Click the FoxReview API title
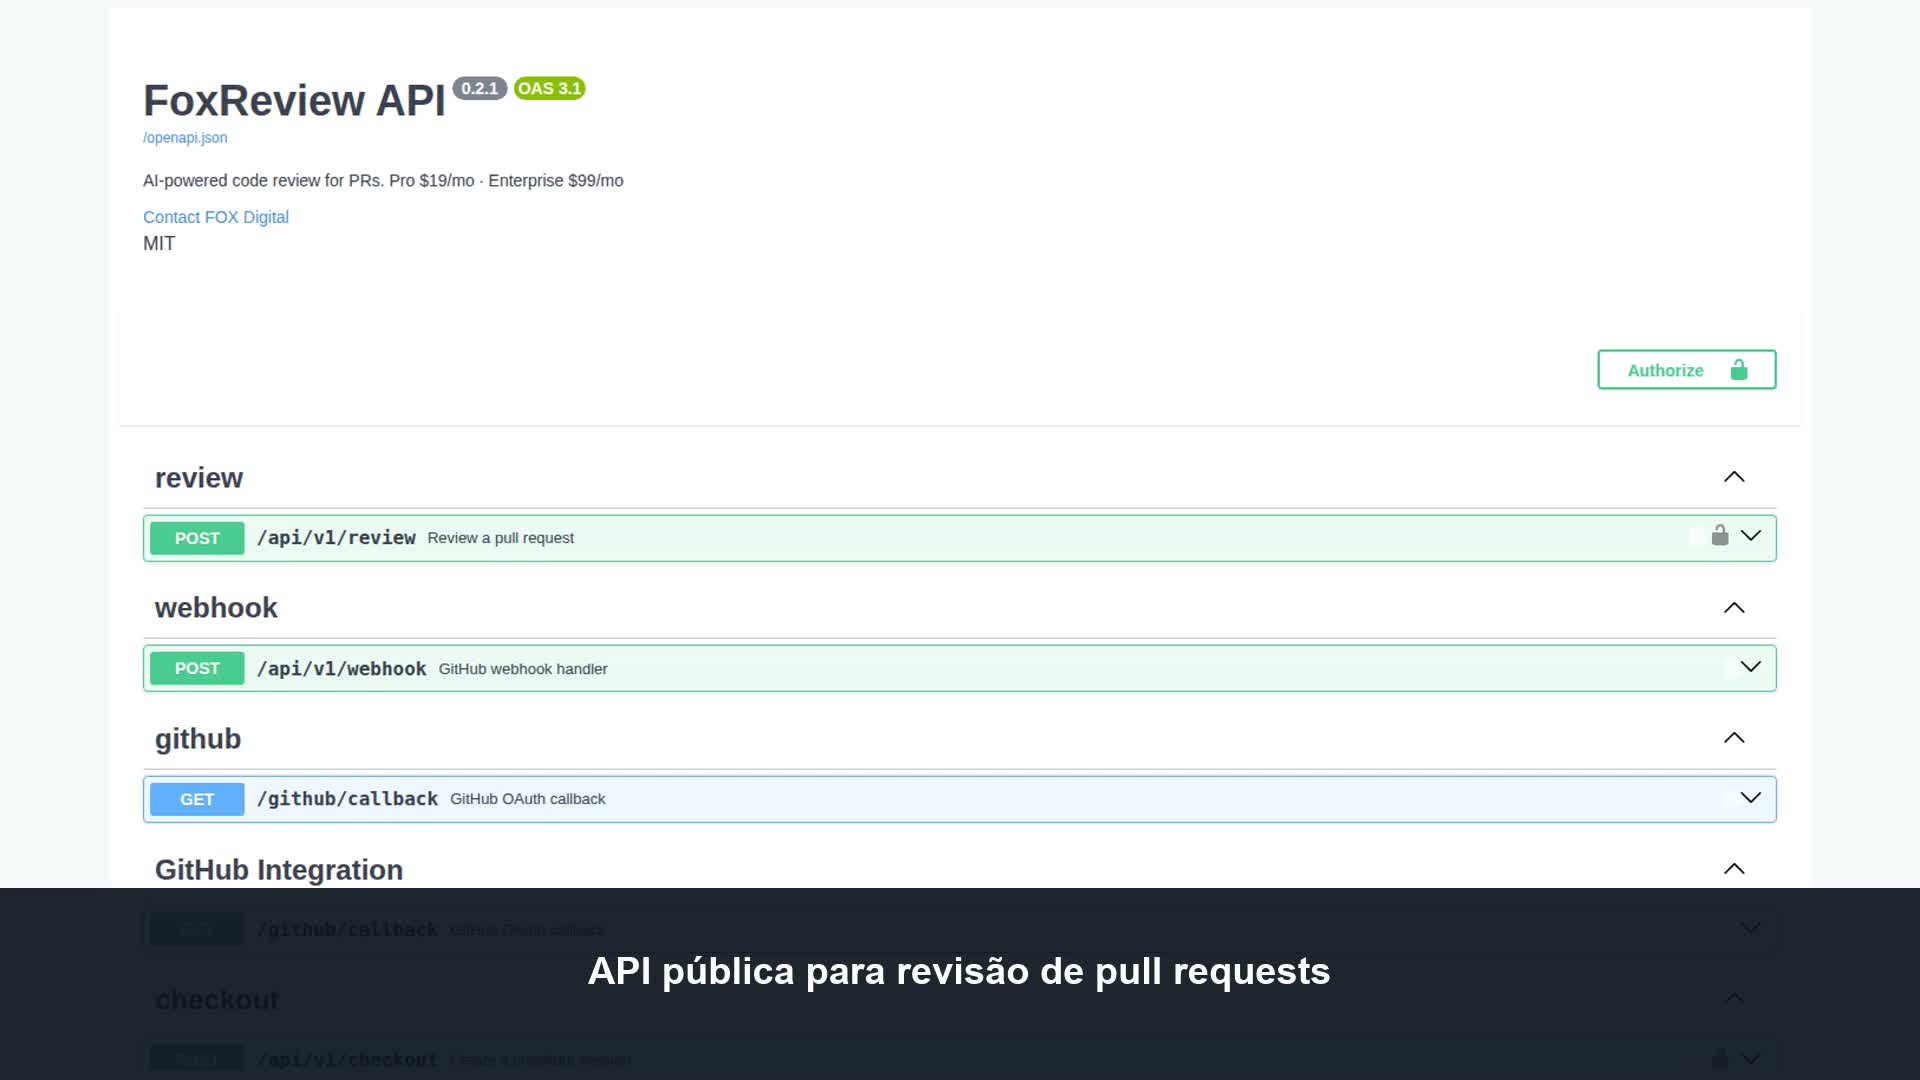This screenshot has height=1080, width=1920. click(294, 100)
